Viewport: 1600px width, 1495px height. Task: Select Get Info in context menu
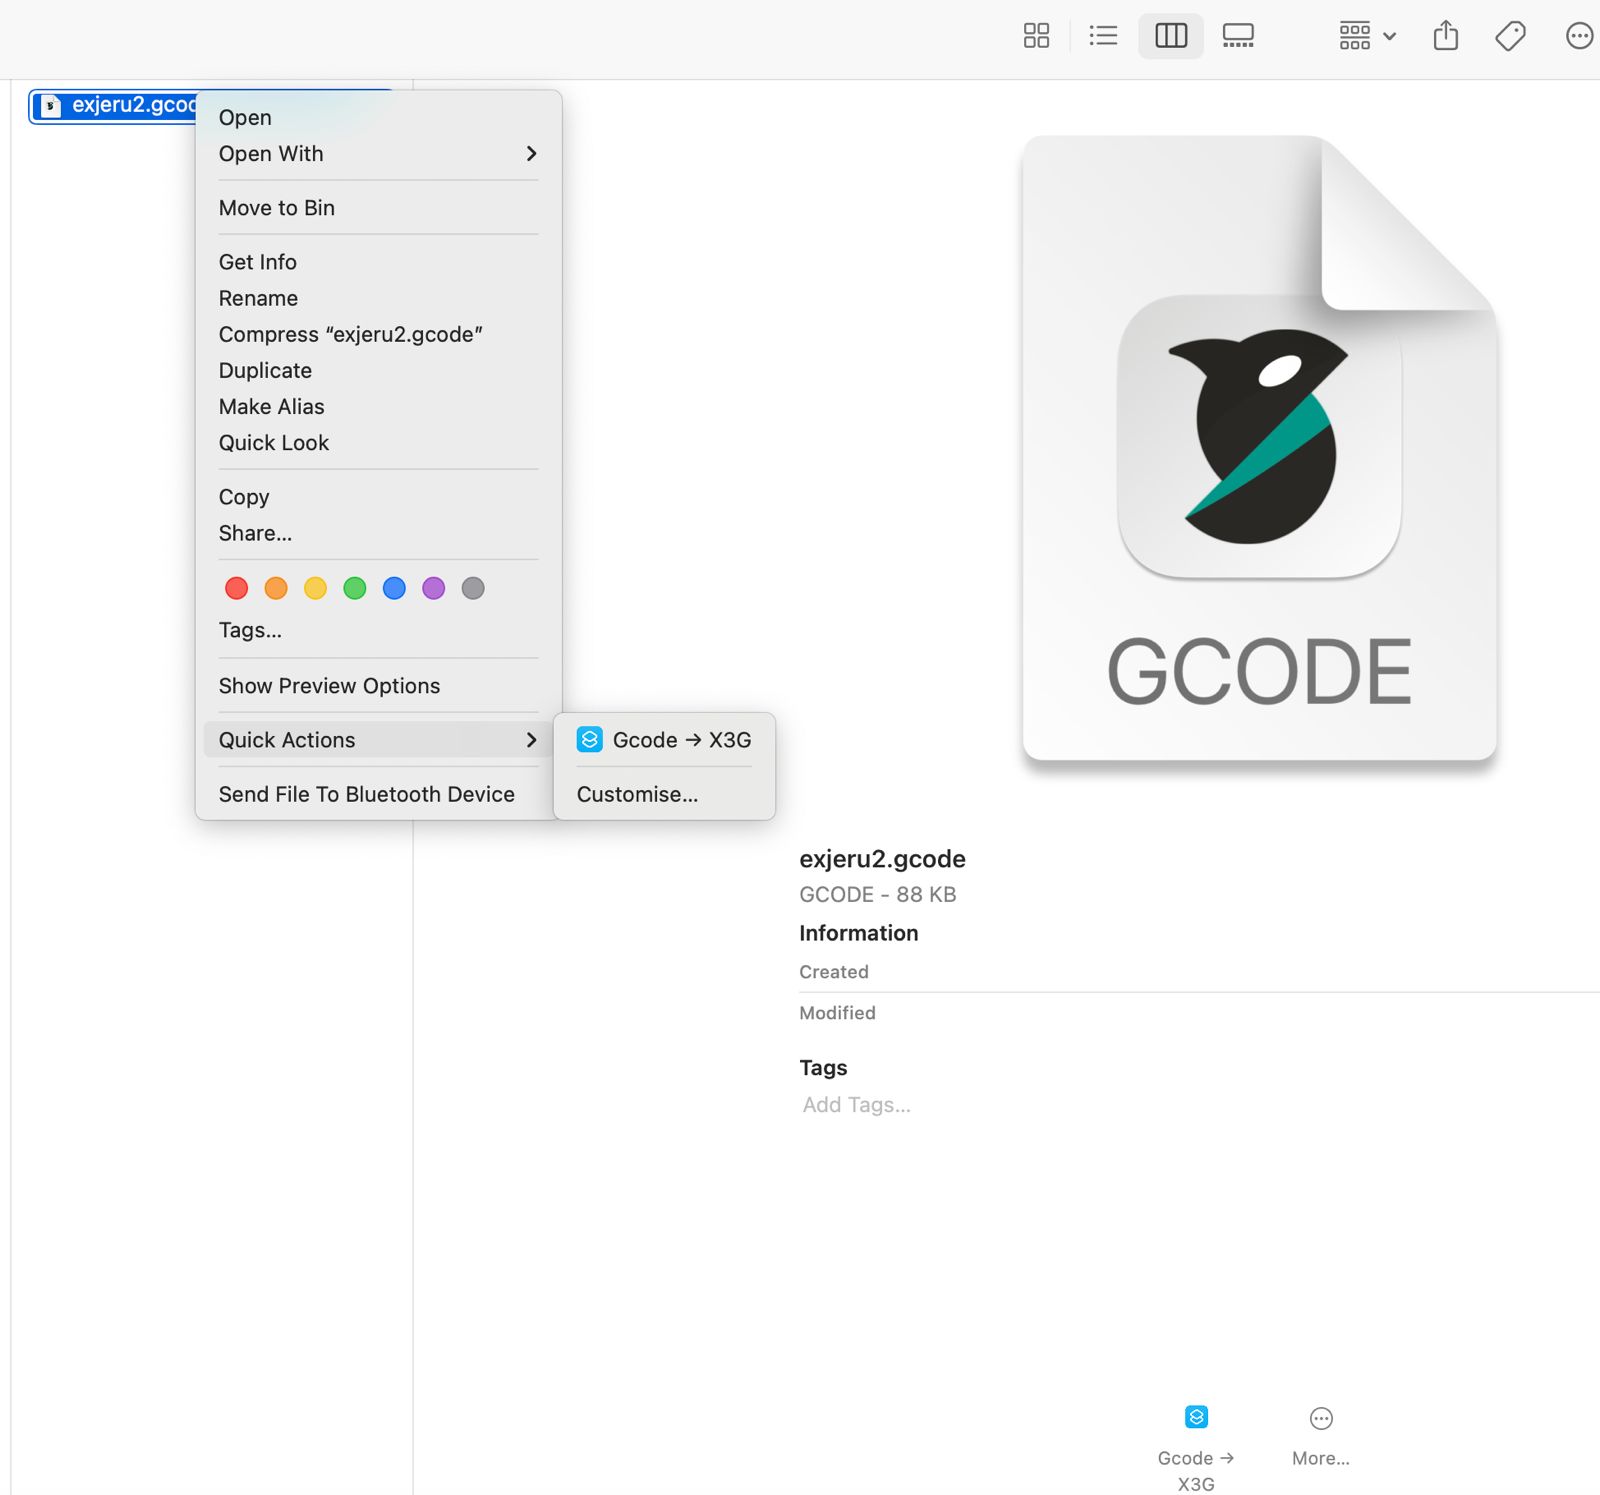coord(258,262)
